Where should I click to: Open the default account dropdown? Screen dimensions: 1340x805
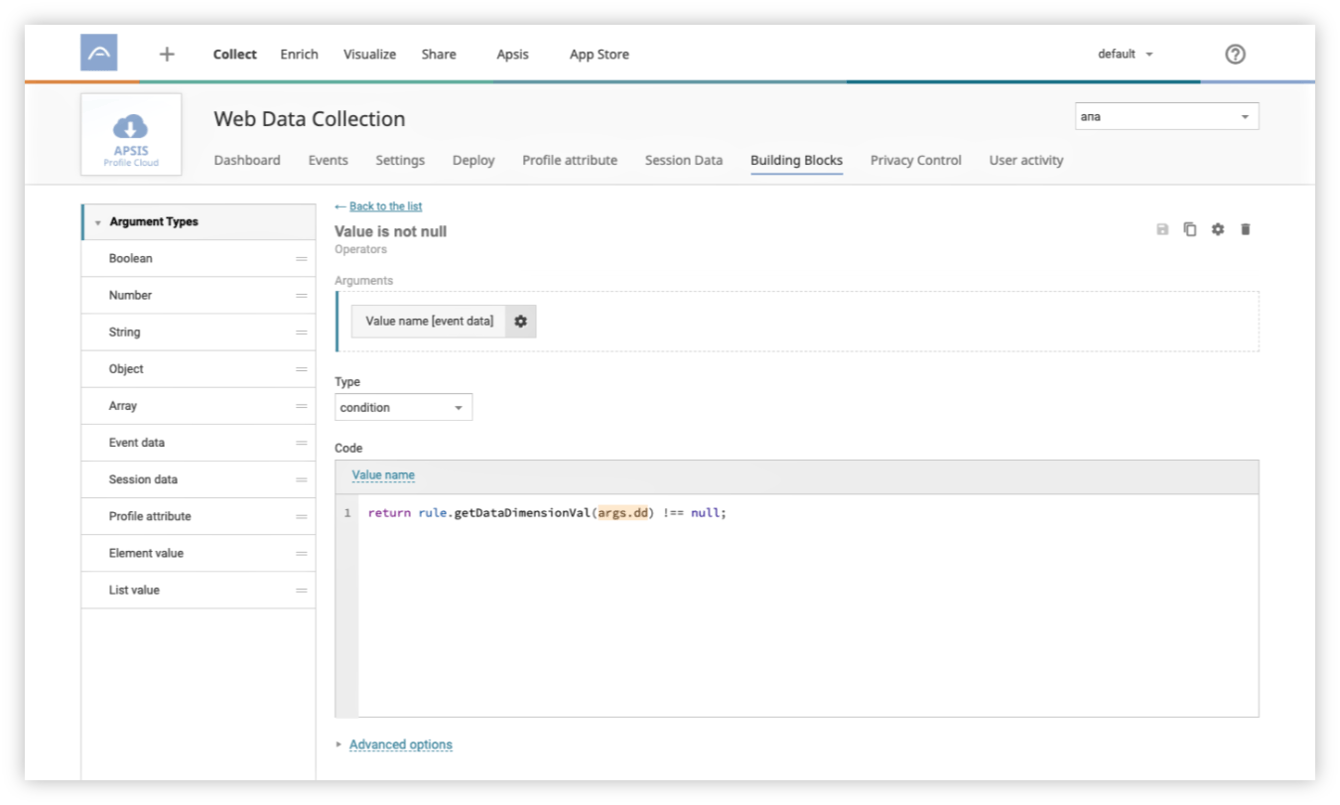(1125, 55)
